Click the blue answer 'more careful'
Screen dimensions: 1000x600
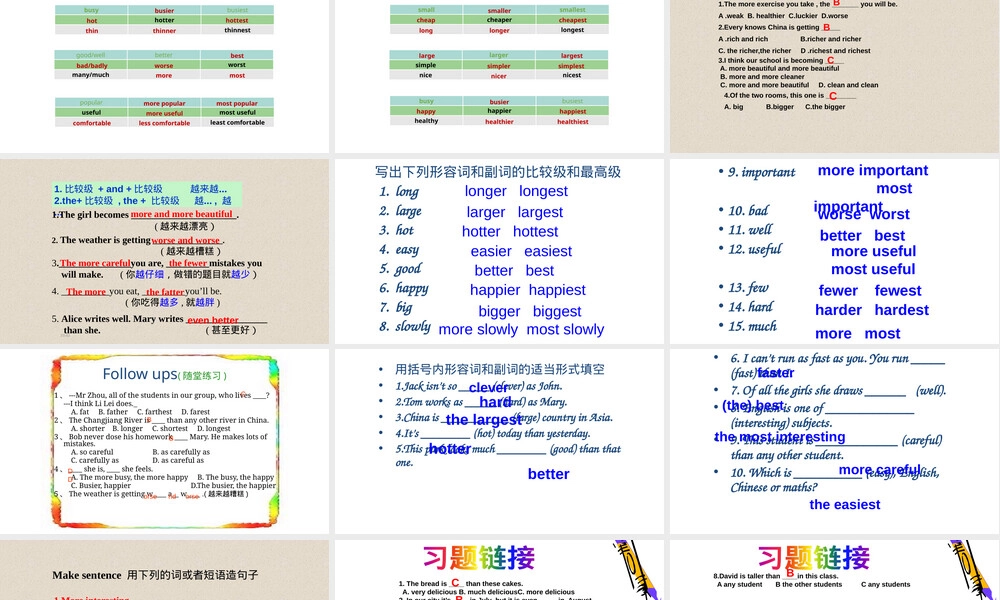tap(879, 470)
